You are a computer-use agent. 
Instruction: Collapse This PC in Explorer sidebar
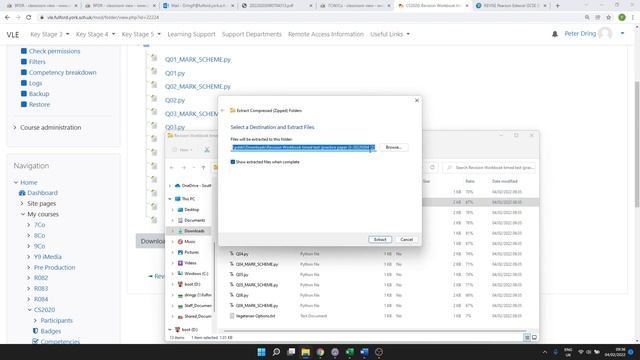170,199
